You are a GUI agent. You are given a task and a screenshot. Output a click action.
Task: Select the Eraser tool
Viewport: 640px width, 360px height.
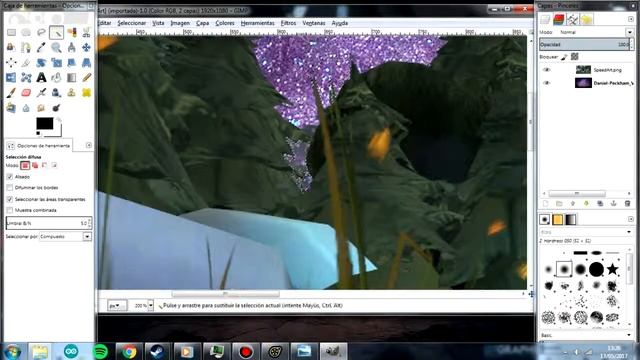click(x=26, y=93)
